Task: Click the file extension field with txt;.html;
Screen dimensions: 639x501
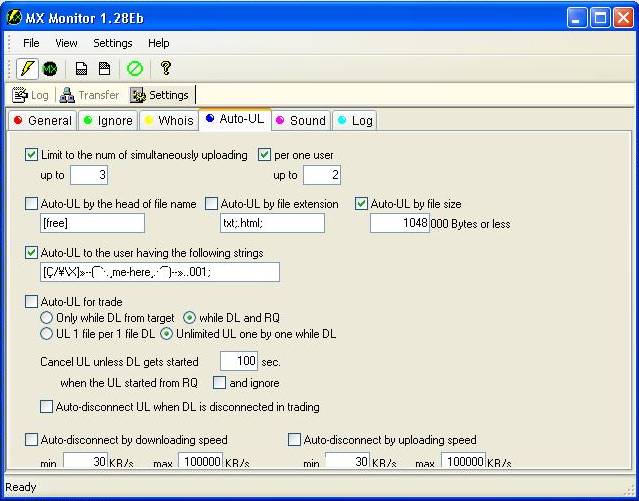Action: pyautogui.click(x=273, y=223)
